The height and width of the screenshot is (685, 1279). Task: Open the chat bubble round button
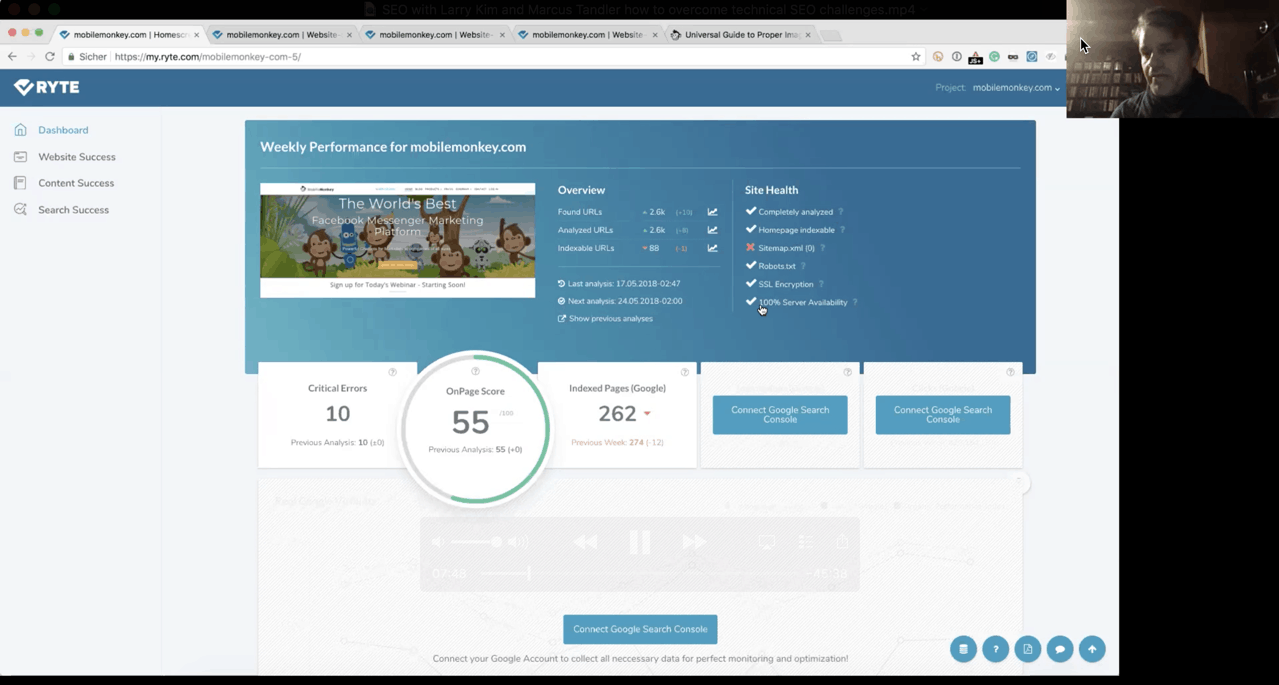coord(1059,649)
